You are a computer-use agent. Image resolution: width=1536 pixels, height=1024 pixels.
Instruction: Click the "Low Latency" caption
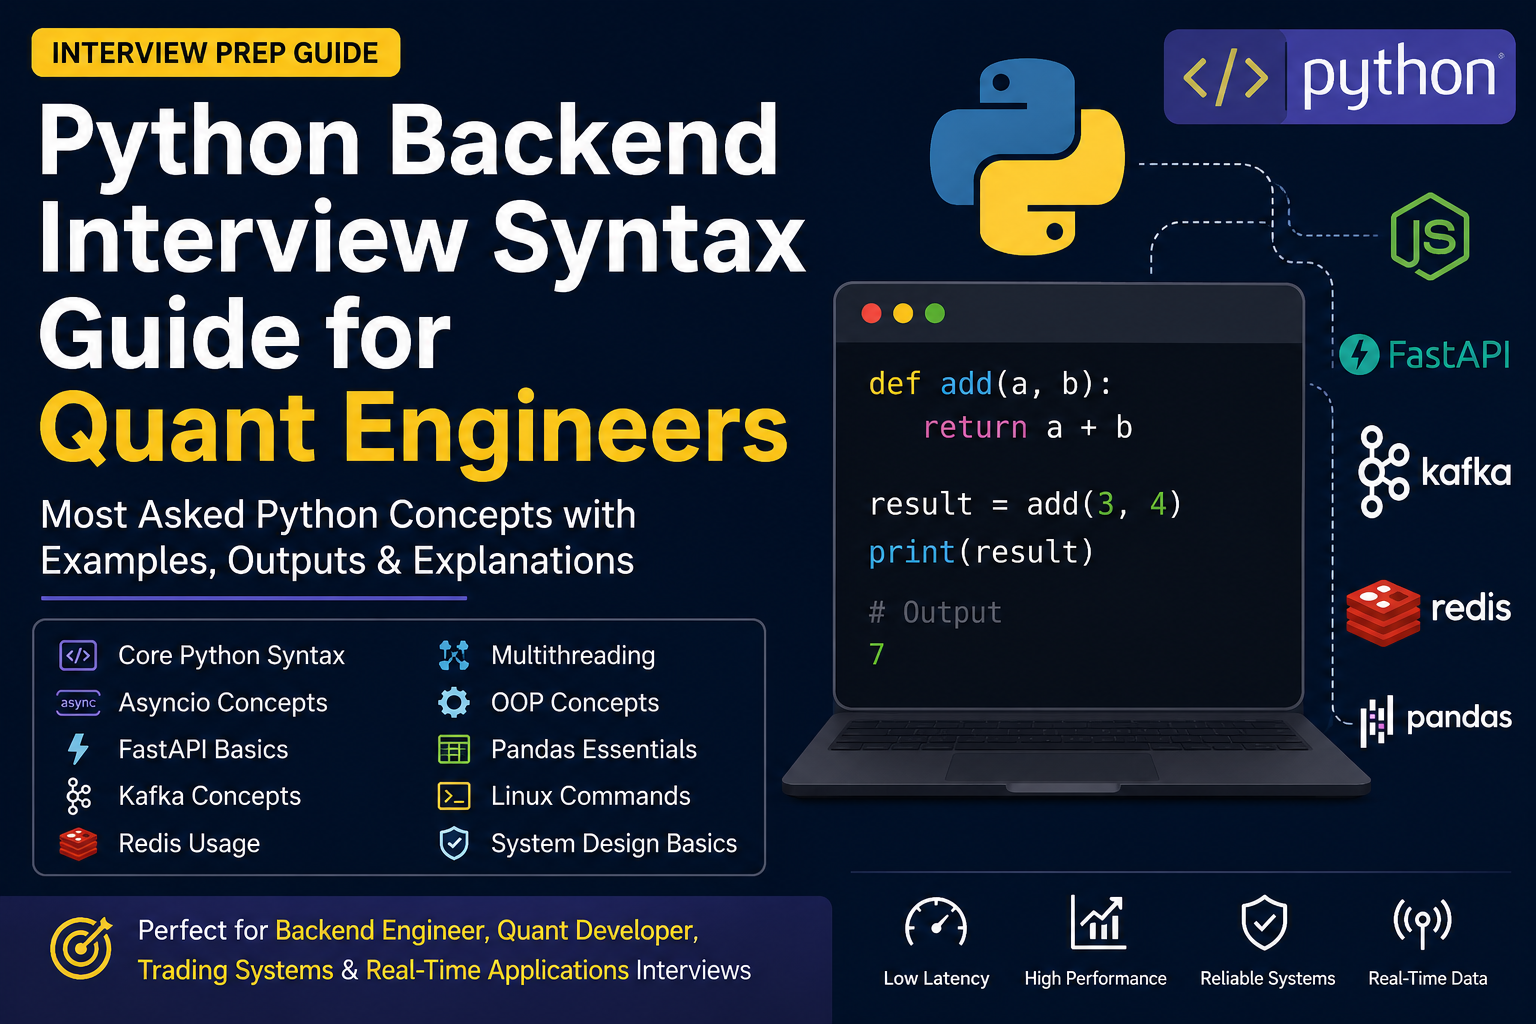(936, 978)
